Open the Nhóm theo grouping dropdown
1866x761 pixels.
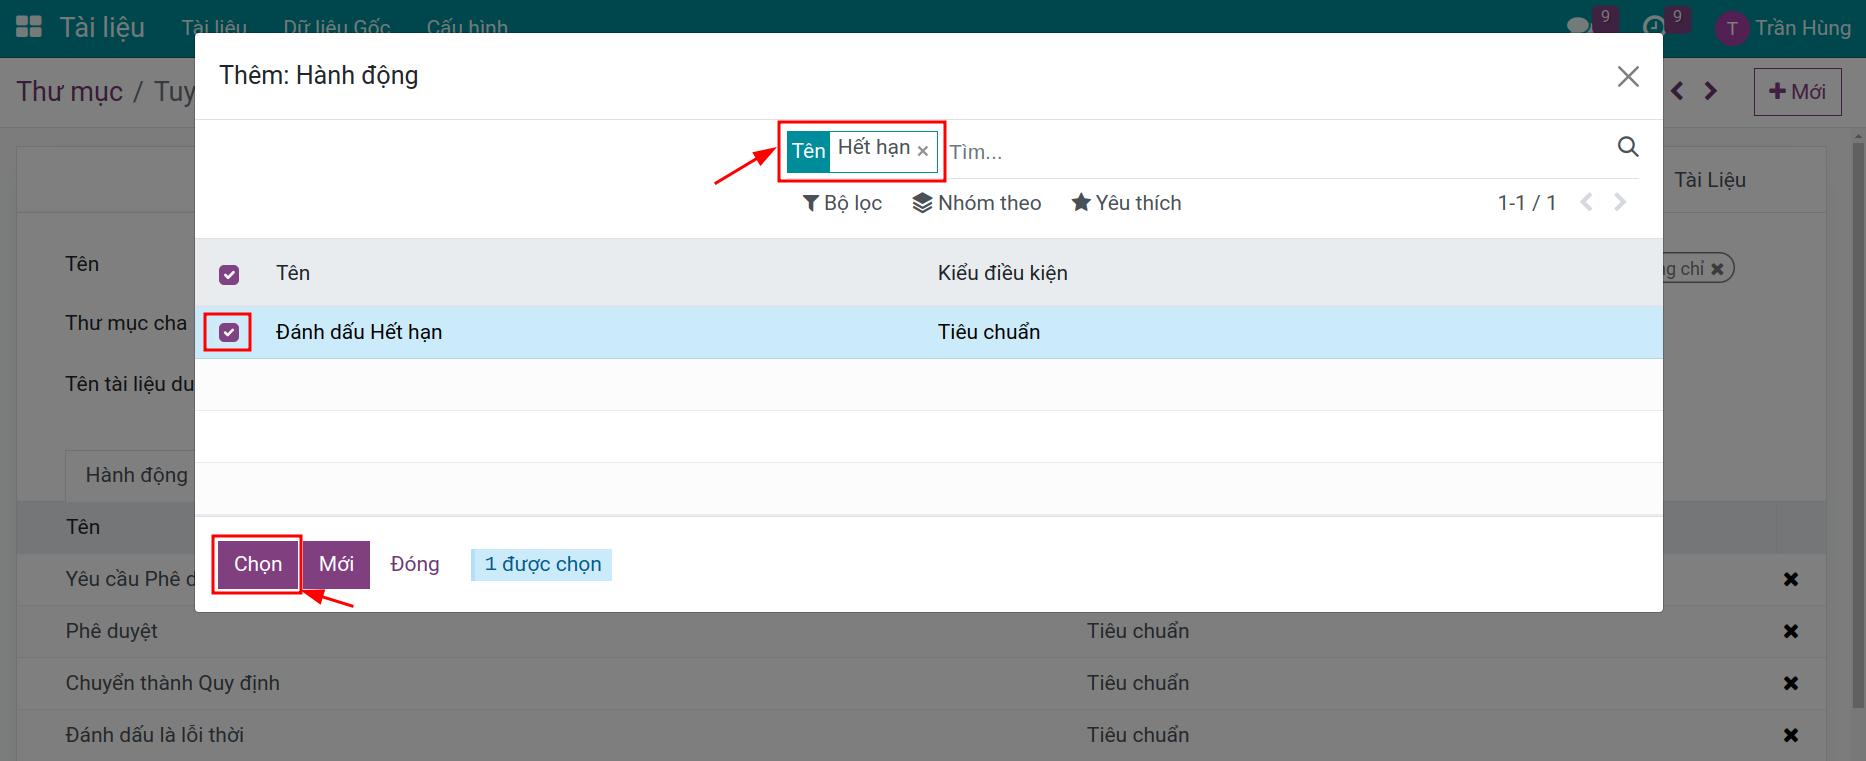[x=977, y=203]
